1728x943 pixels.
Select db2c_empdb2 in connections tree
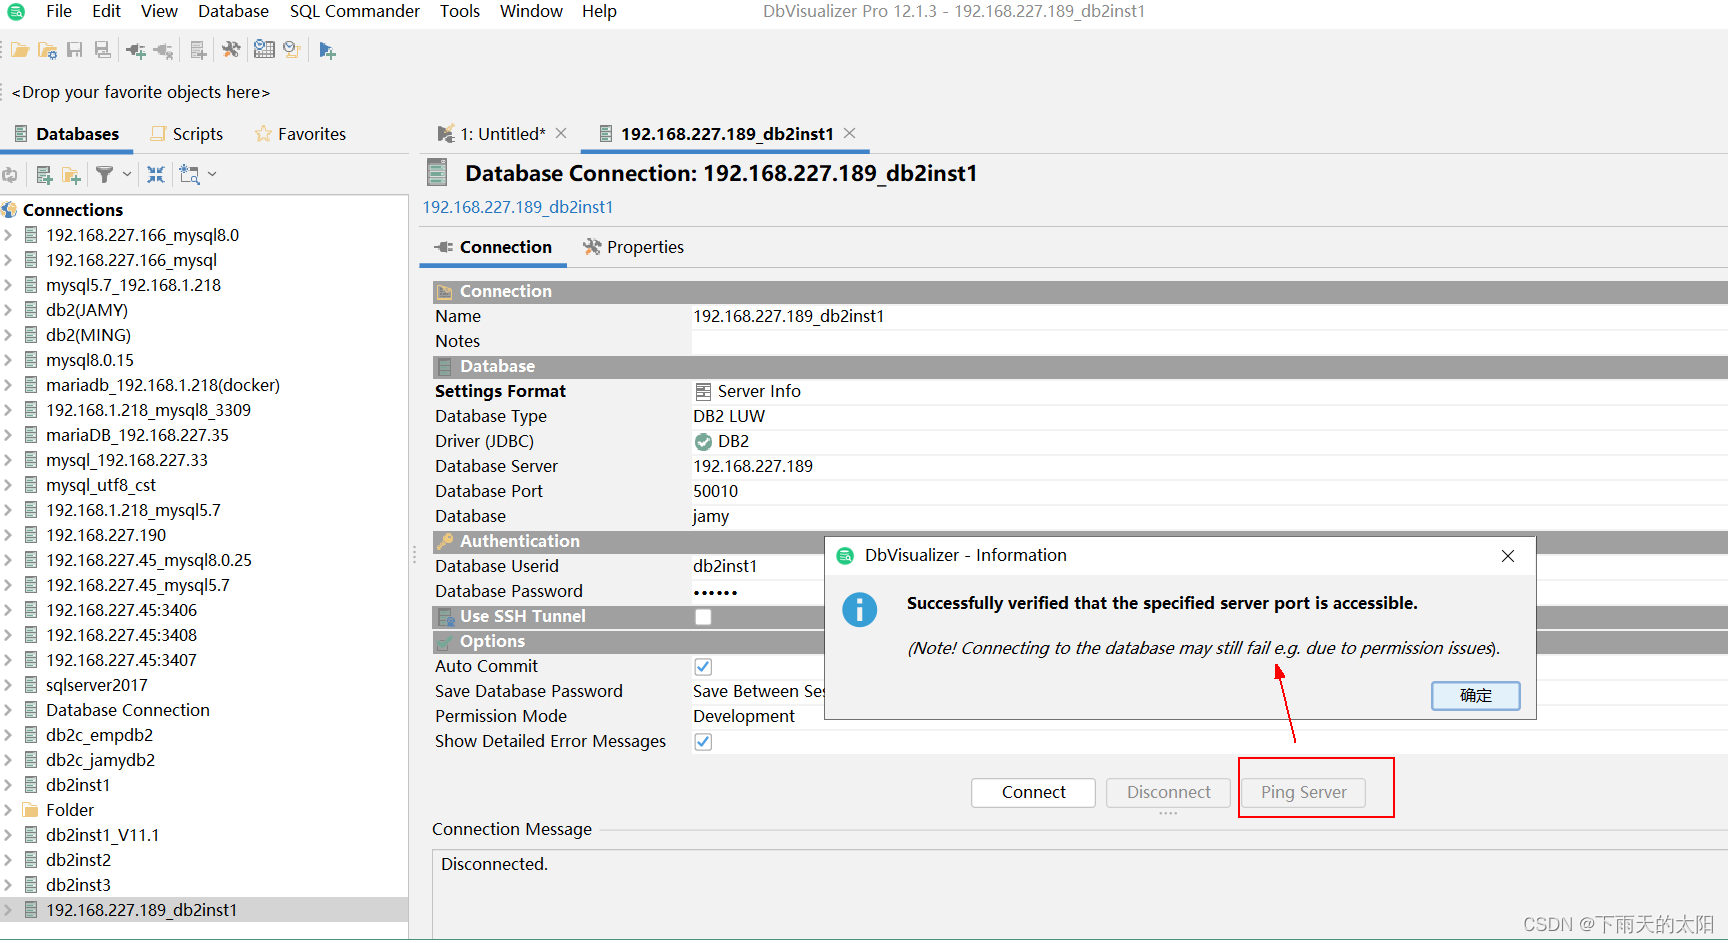click(x=99, y=735)
